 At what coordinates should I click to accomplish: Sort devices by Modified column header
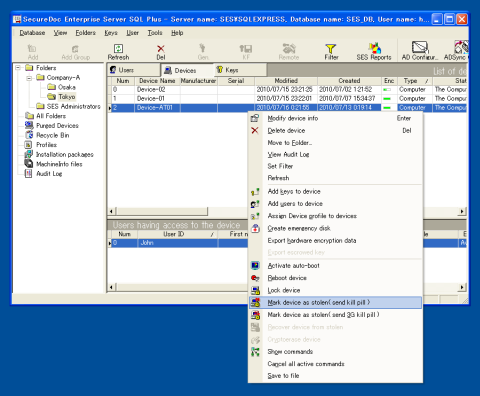[x=286, y=81]
